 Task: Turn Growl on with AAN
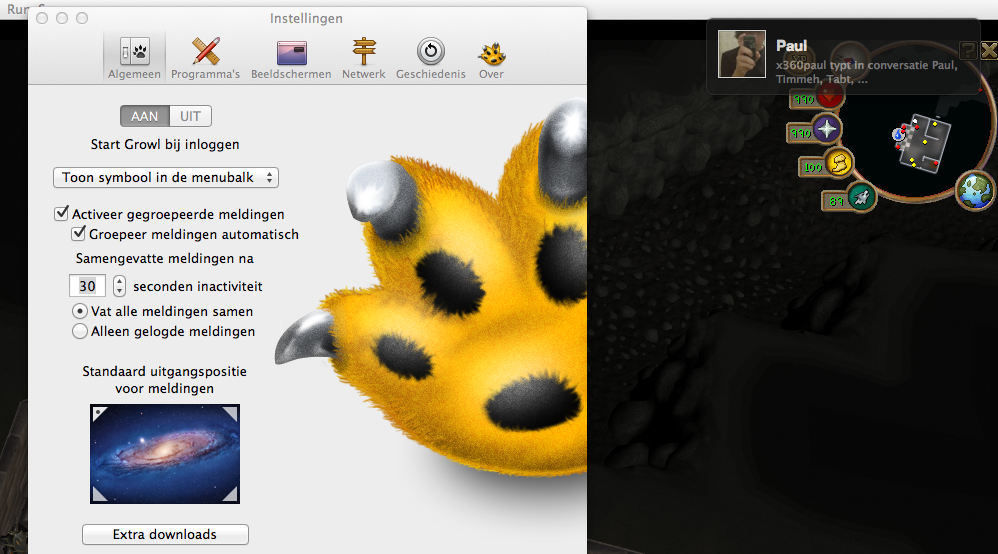[x=144, y=117]
